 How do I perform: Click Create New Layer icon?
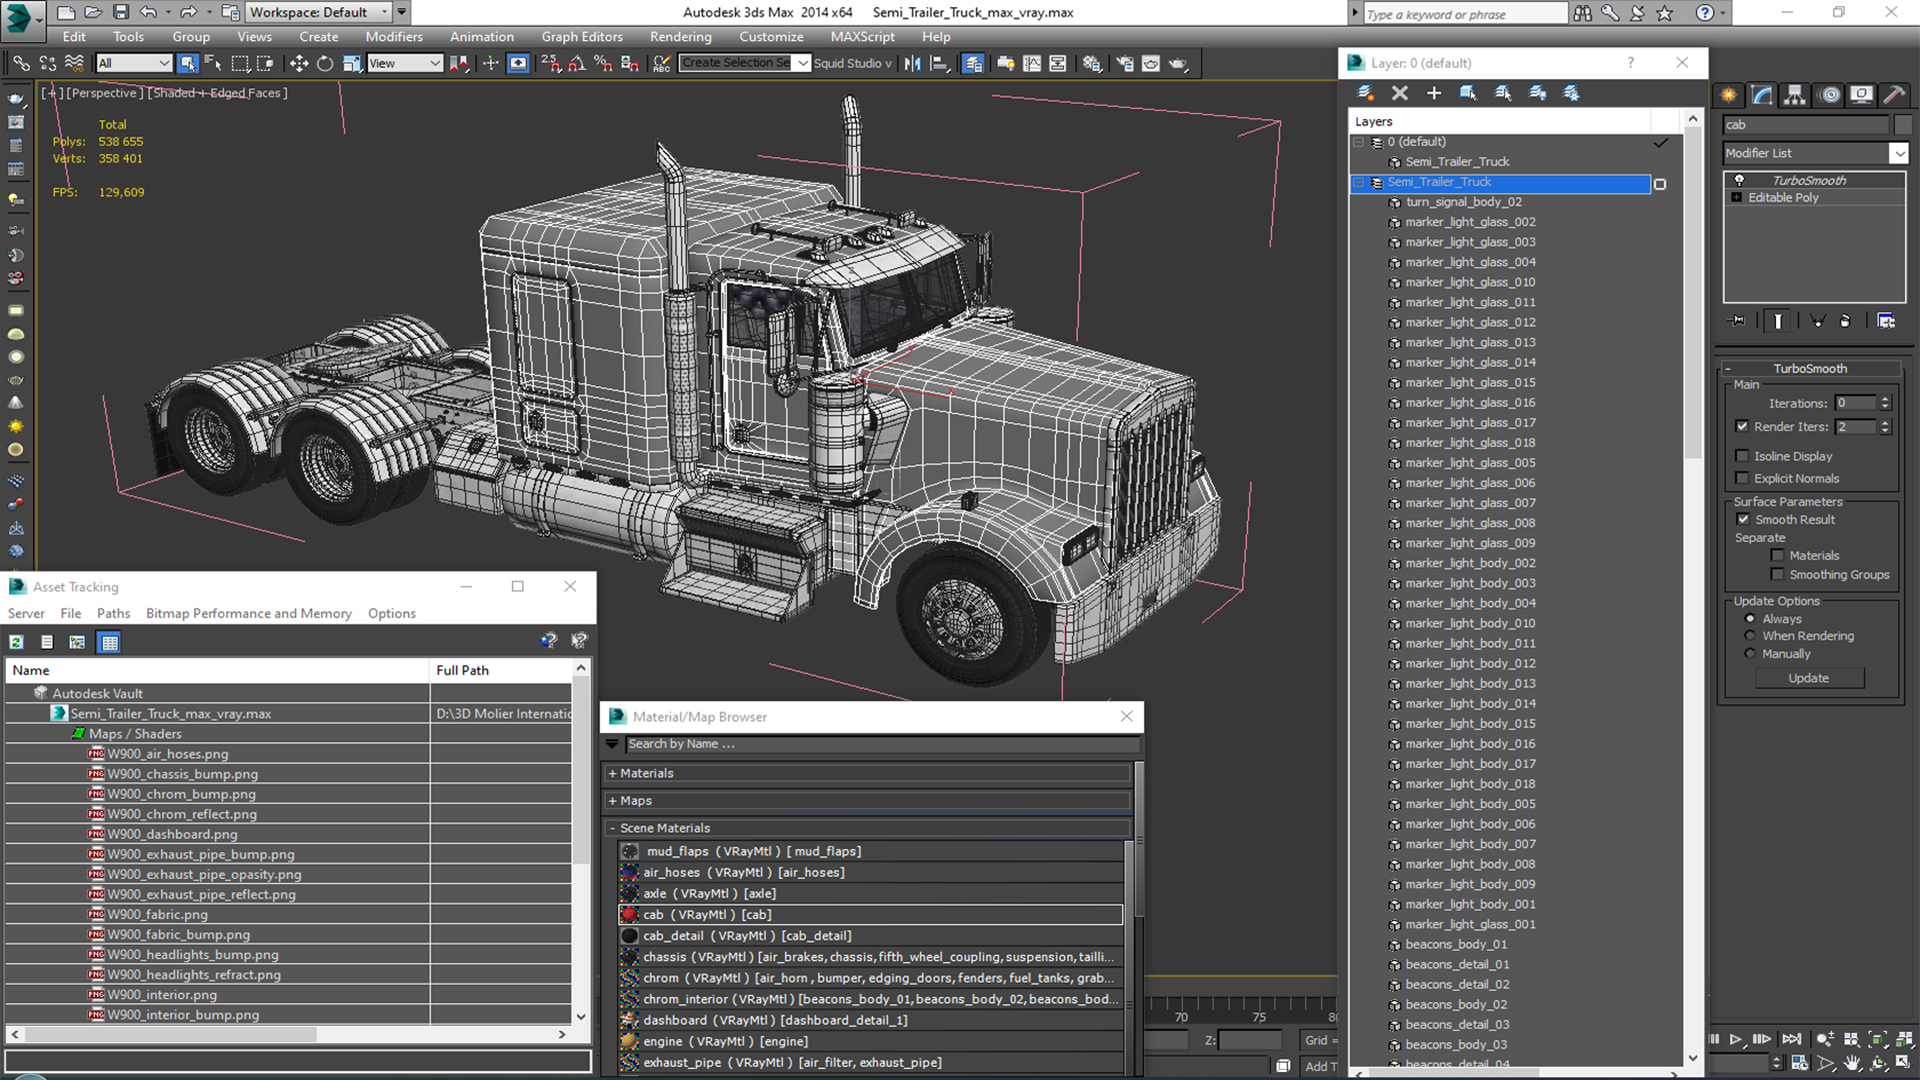[x=1365, y=93]
